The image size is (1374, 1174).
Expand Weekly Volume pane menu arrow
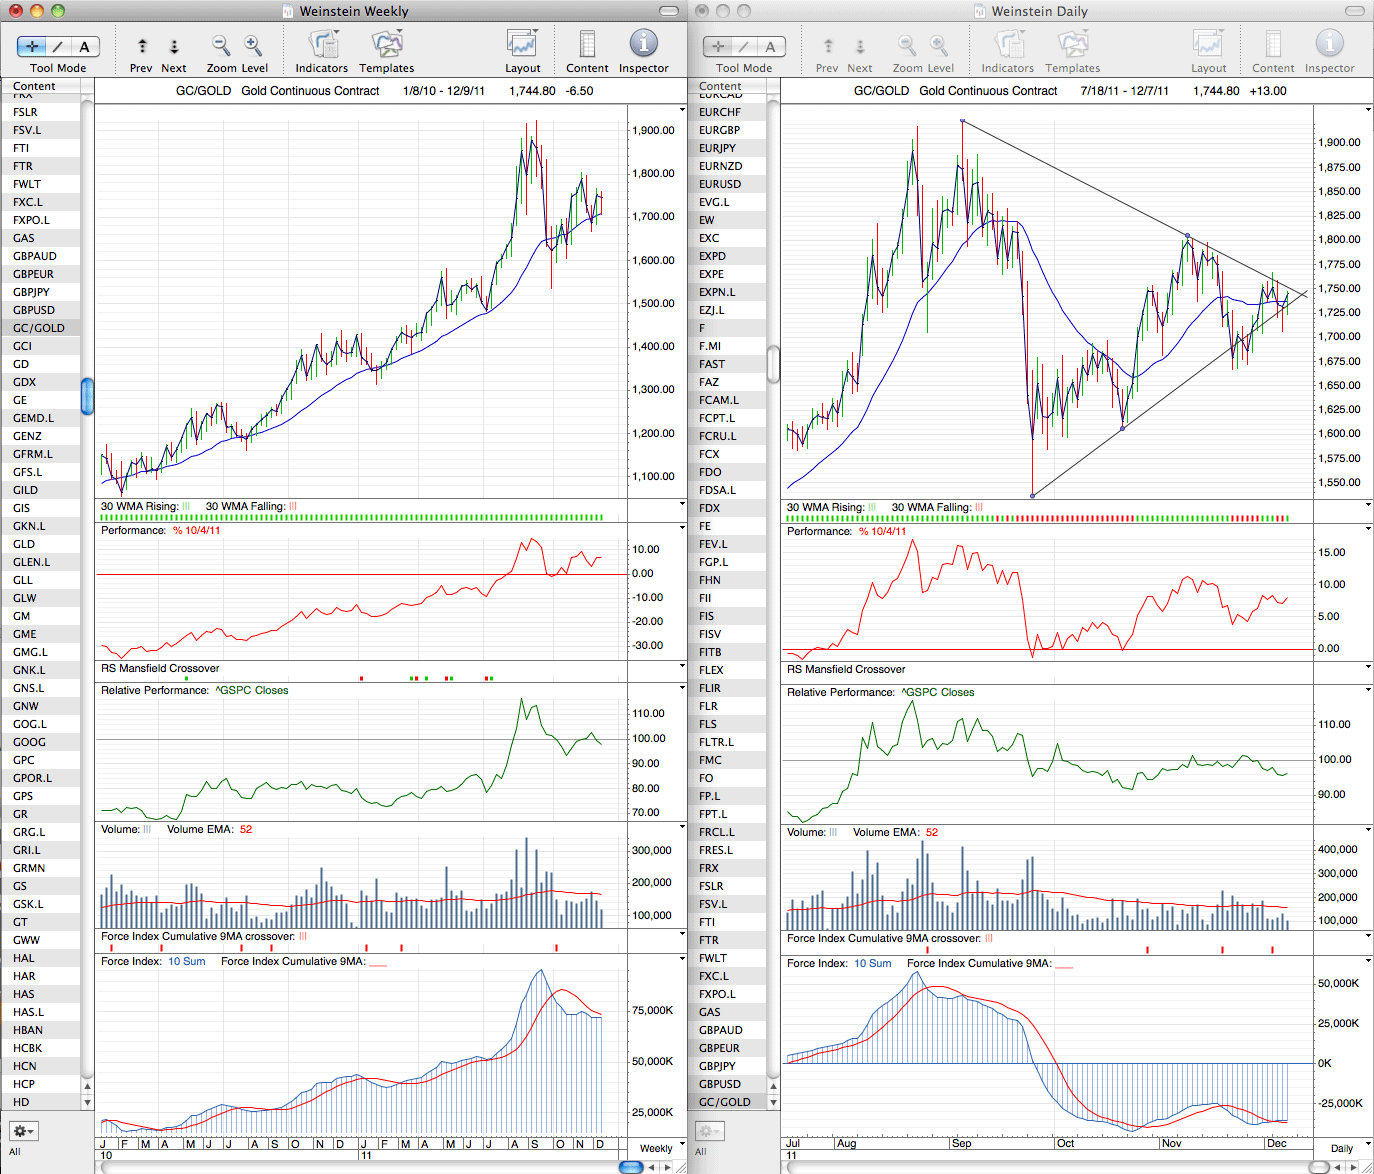pyautogui.click(x=683, y=827)
